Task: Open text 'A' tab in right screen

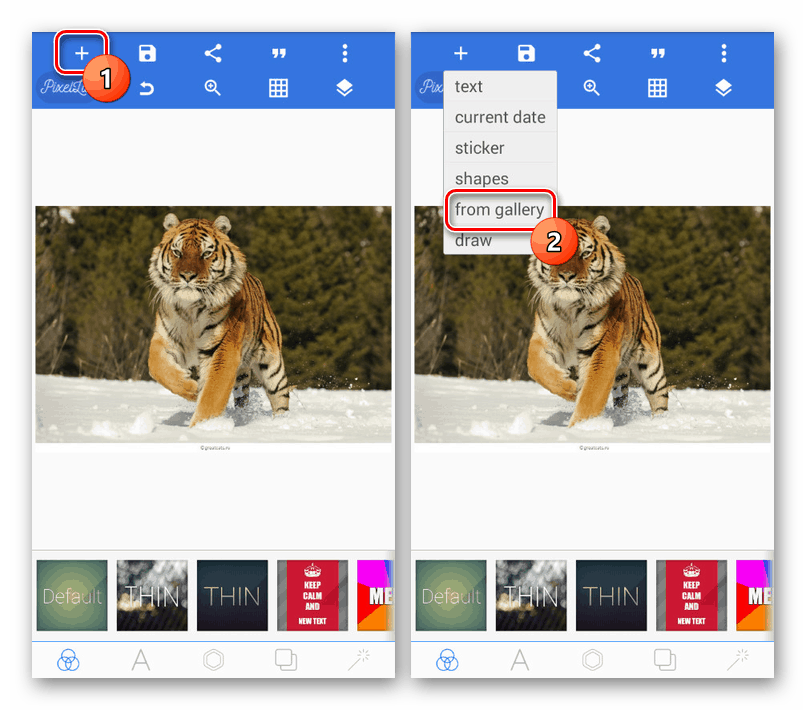Action: (520, 660)
